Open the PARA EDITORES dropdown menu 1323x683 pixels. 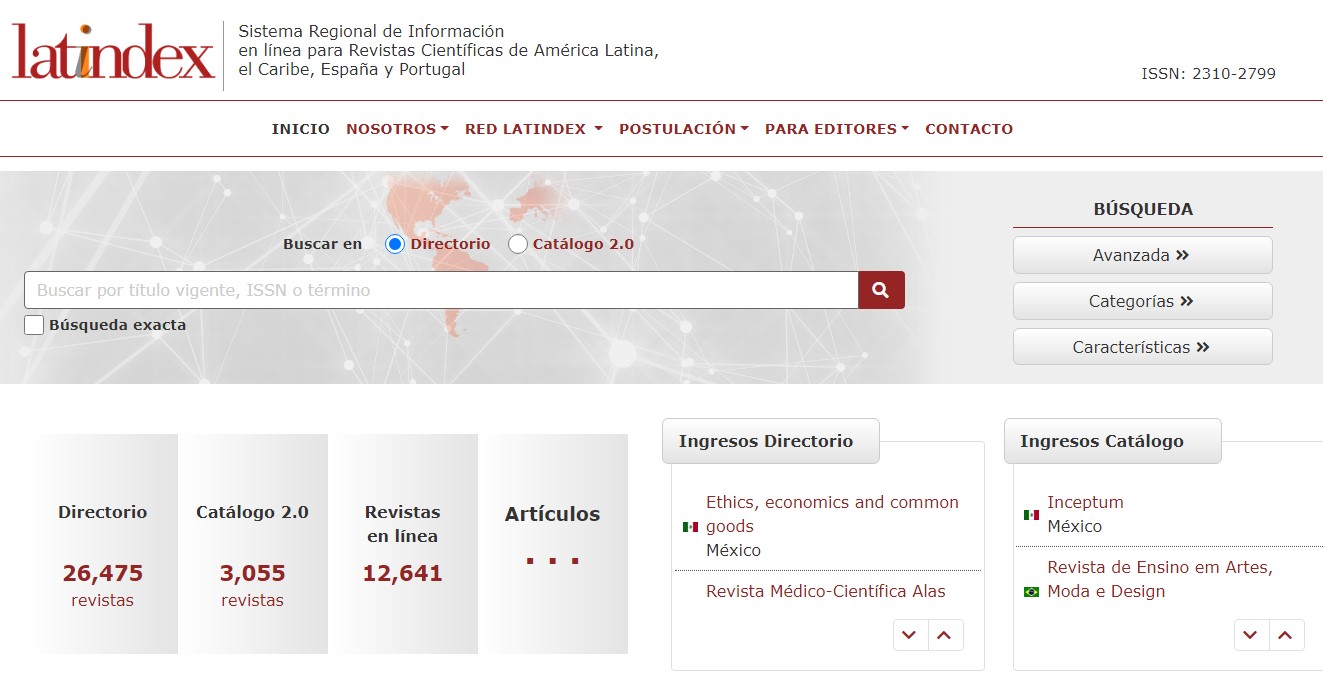coord(836,128)
